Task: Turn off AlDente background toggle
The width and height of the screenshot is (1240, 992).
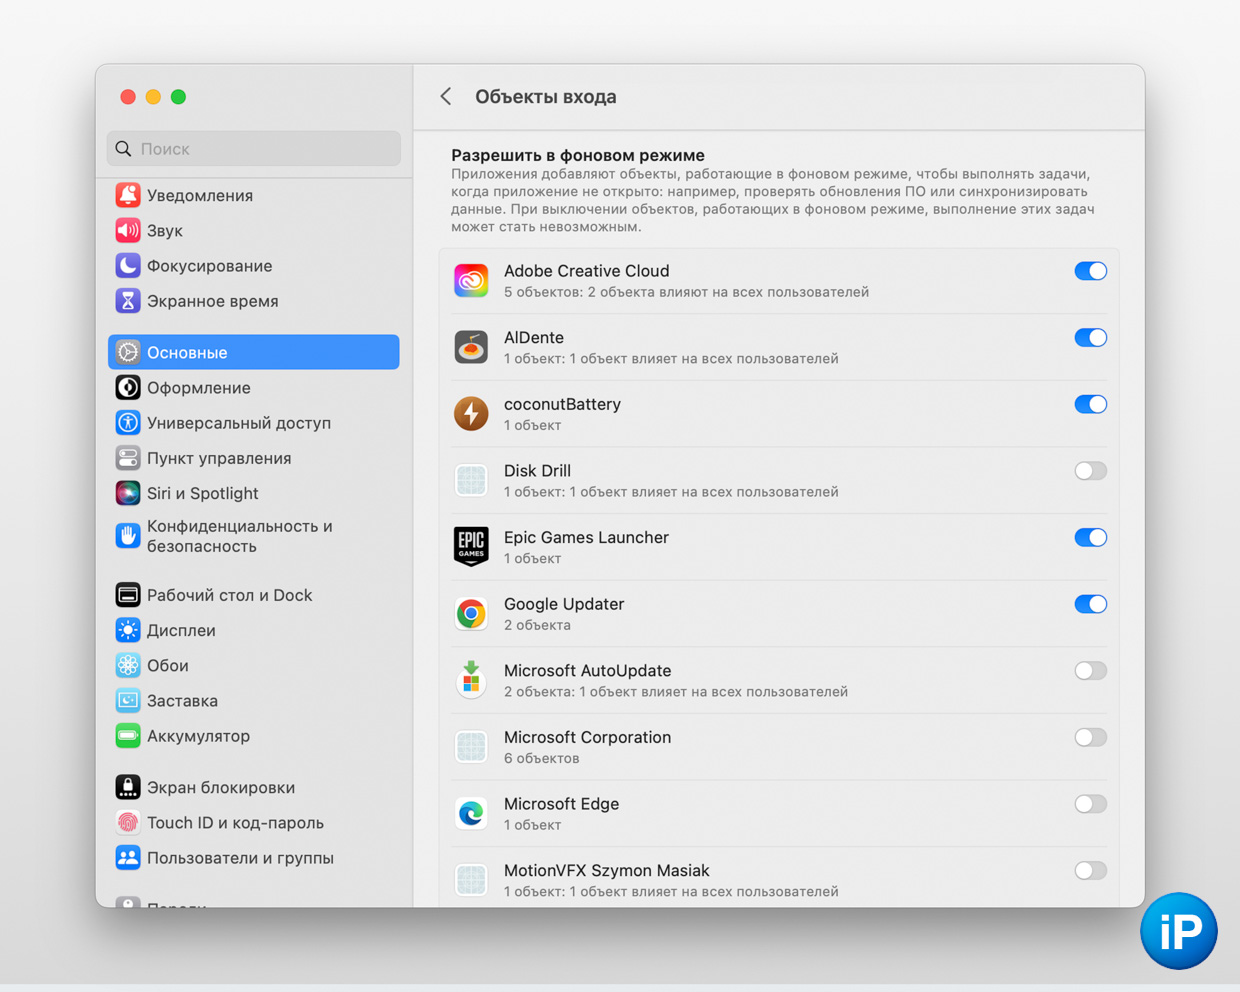Action: pyautogui.click(x=1090, y=338)
